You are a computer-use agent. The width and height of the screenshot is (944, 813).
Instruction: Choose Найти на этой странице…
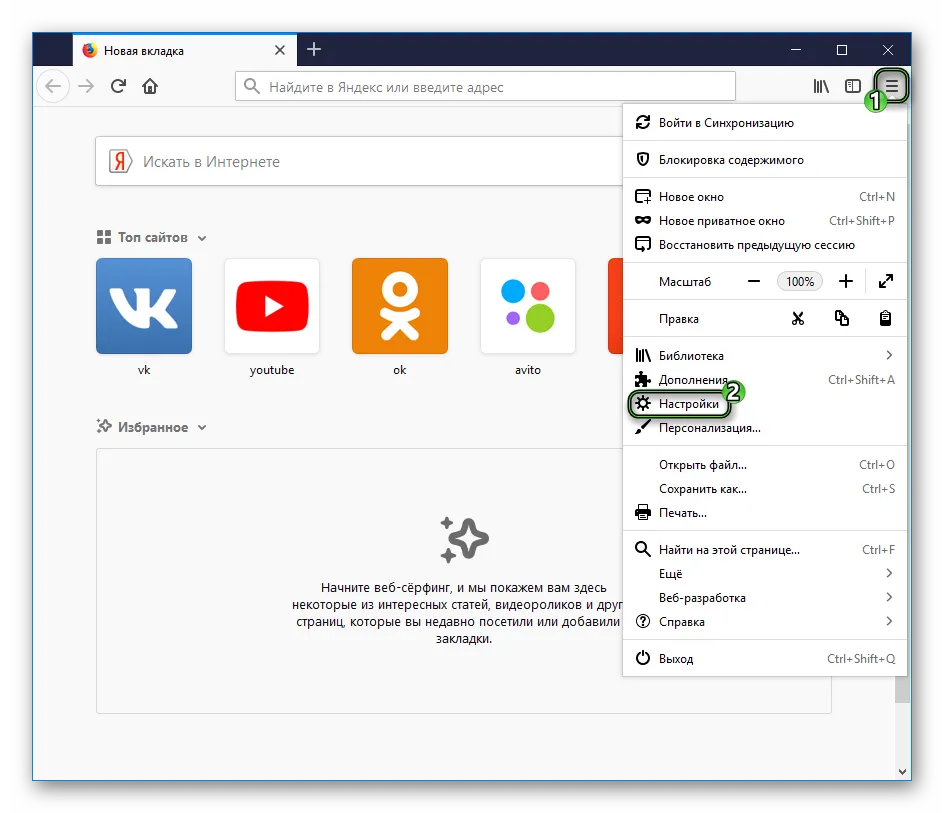765,550
